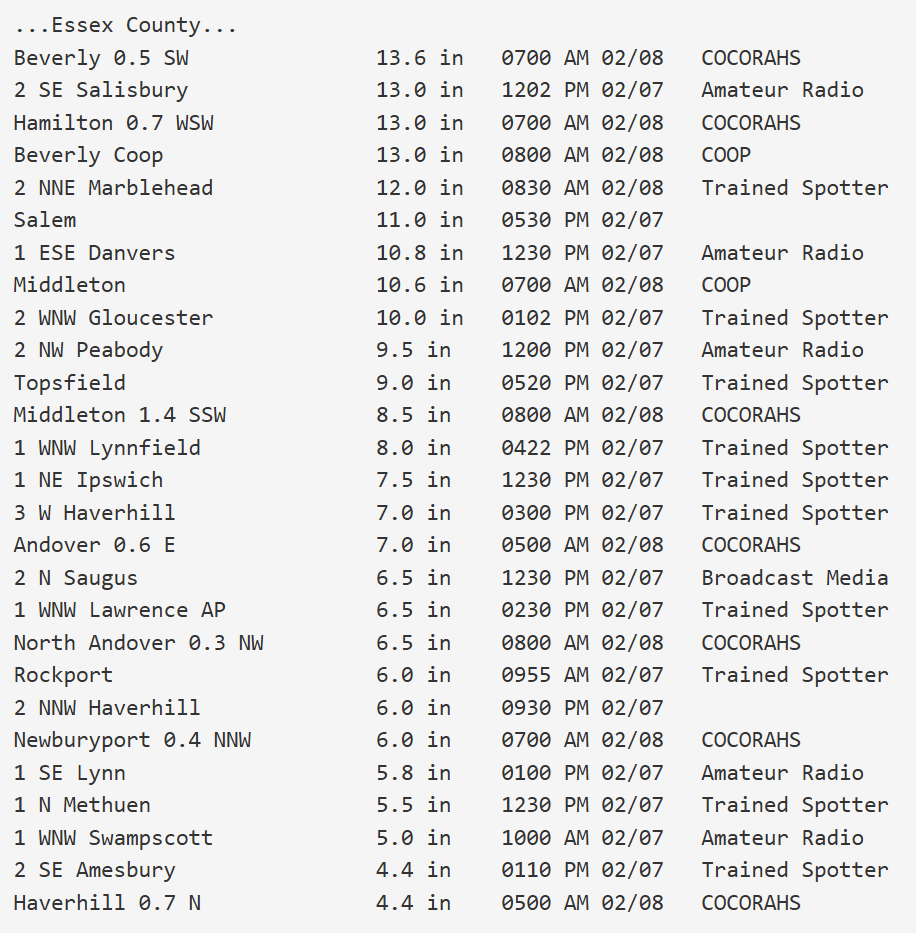
Task: Click the Beverly 0.5 SW location
Action: click(x=101, y=58)
